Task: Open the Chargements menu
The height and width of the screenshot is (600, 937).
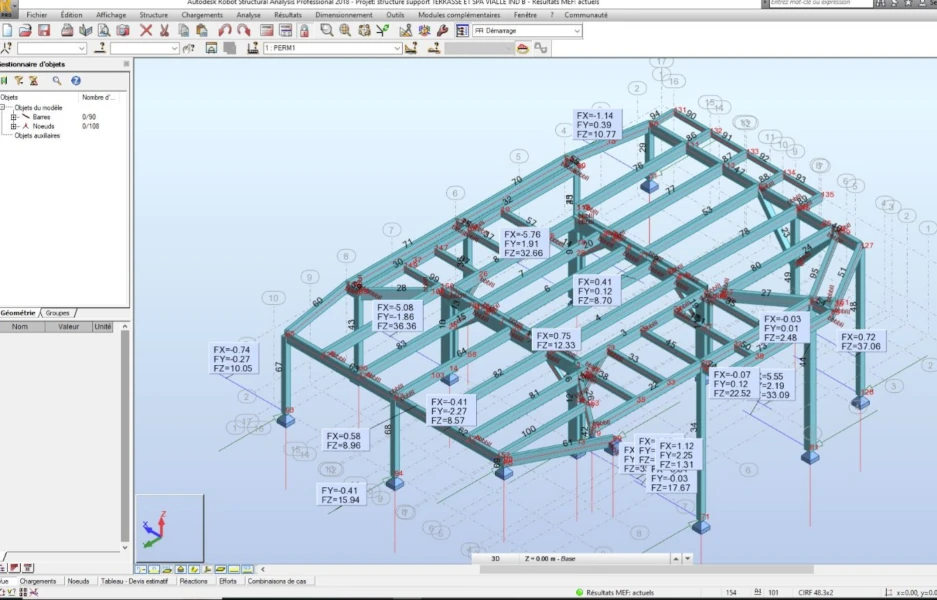Action: pos(202,15)
